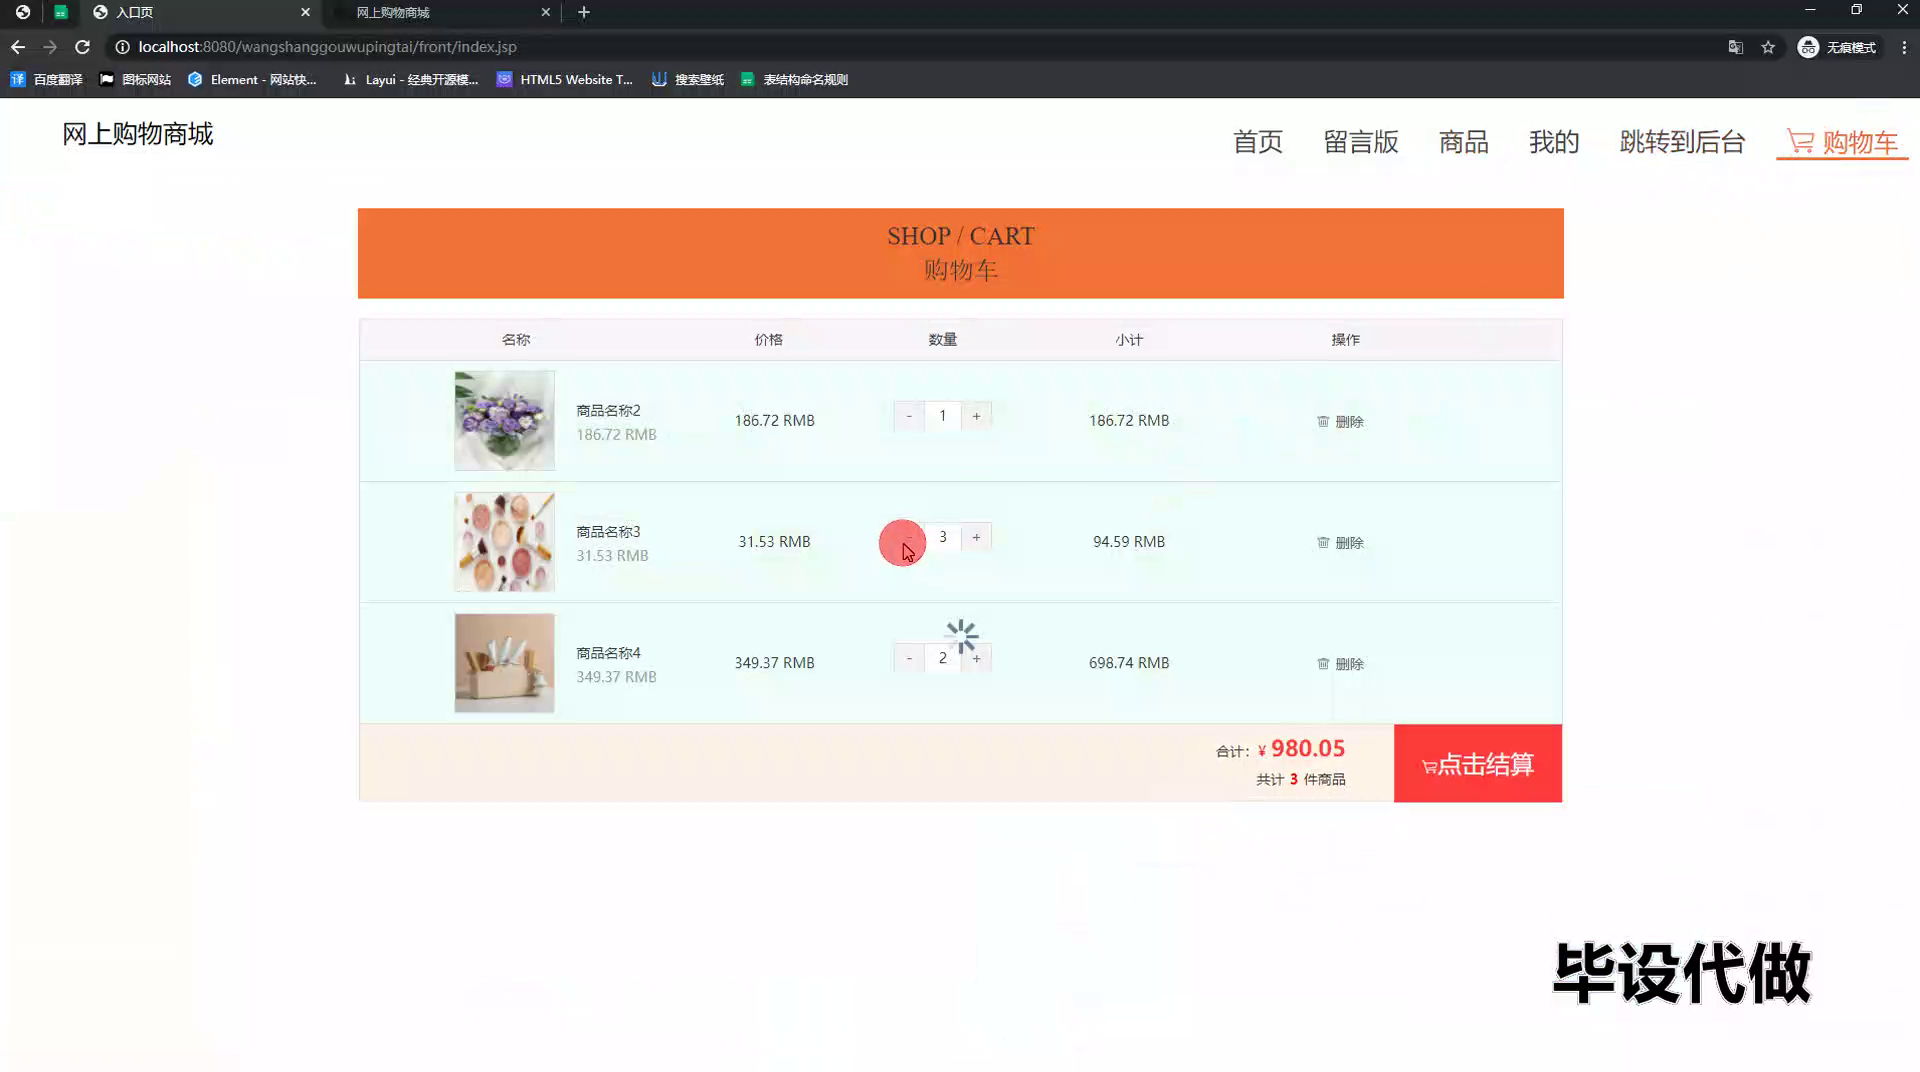Increase quantity of 商品名称4
The height and width of the screenshot is (1072, 1920).
976,658
